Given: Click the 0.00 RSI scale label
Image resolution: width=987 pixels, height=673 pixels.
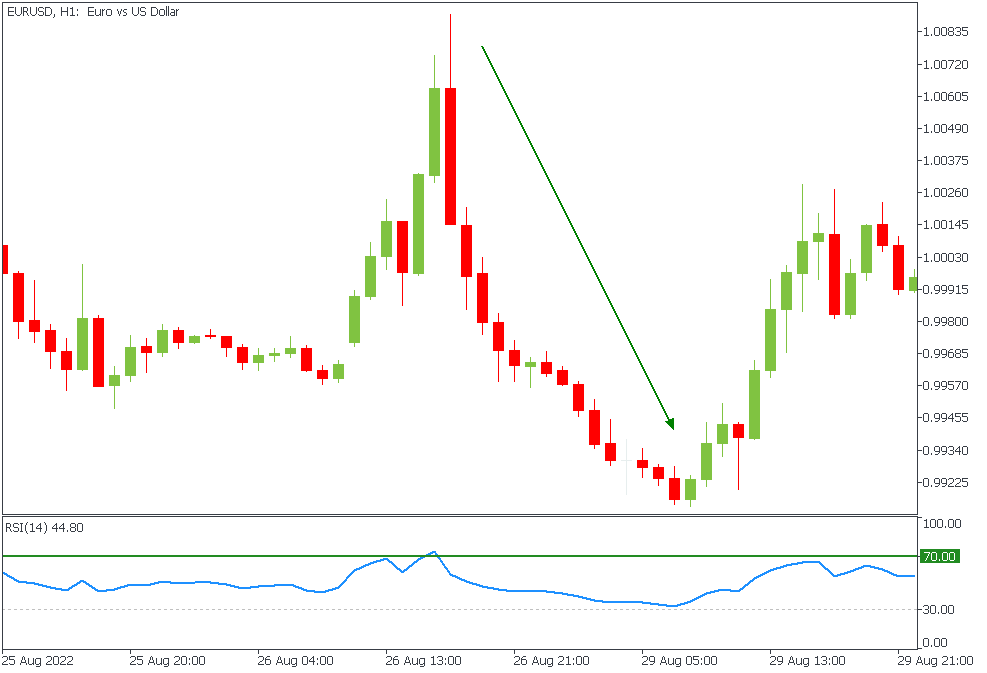Looking at the screenshot, I should point(935,643).
